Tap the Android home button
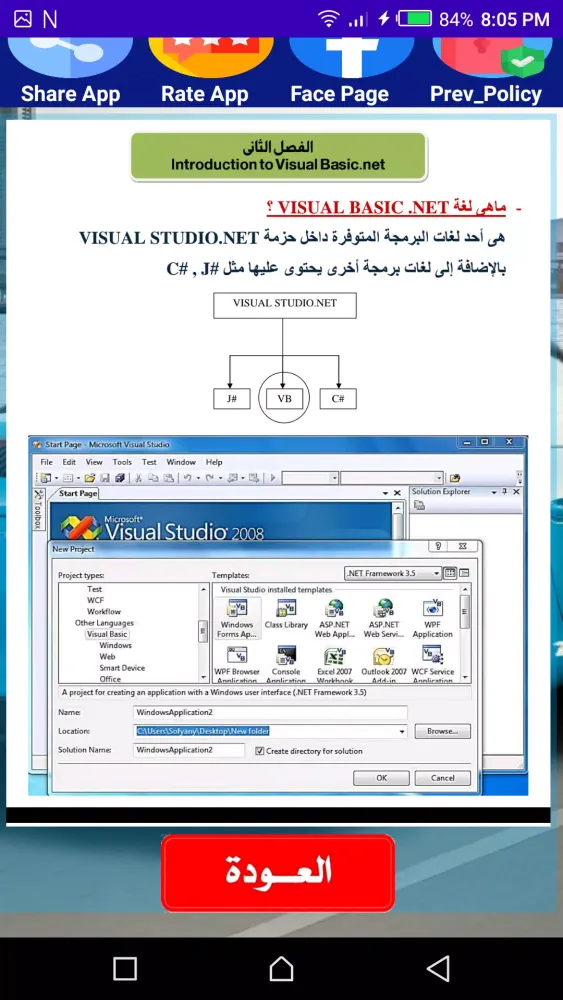This screenshot has height=1000, width=563. pos(281,969)
